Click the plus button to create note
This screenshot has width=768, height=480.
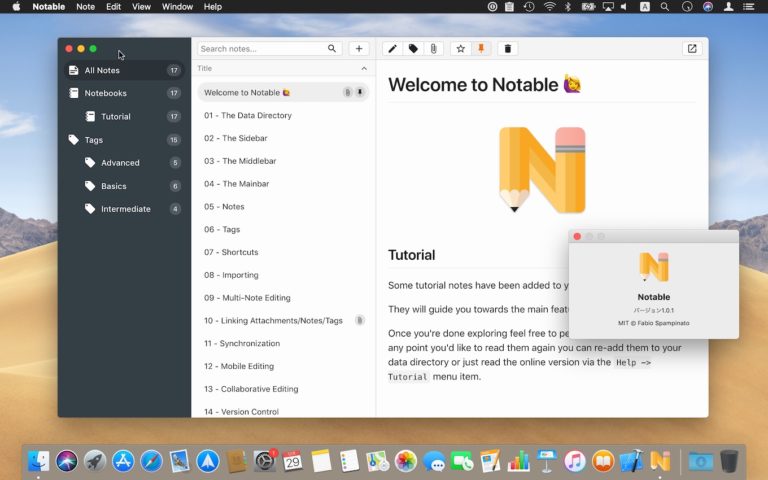(x=359, y=49)
